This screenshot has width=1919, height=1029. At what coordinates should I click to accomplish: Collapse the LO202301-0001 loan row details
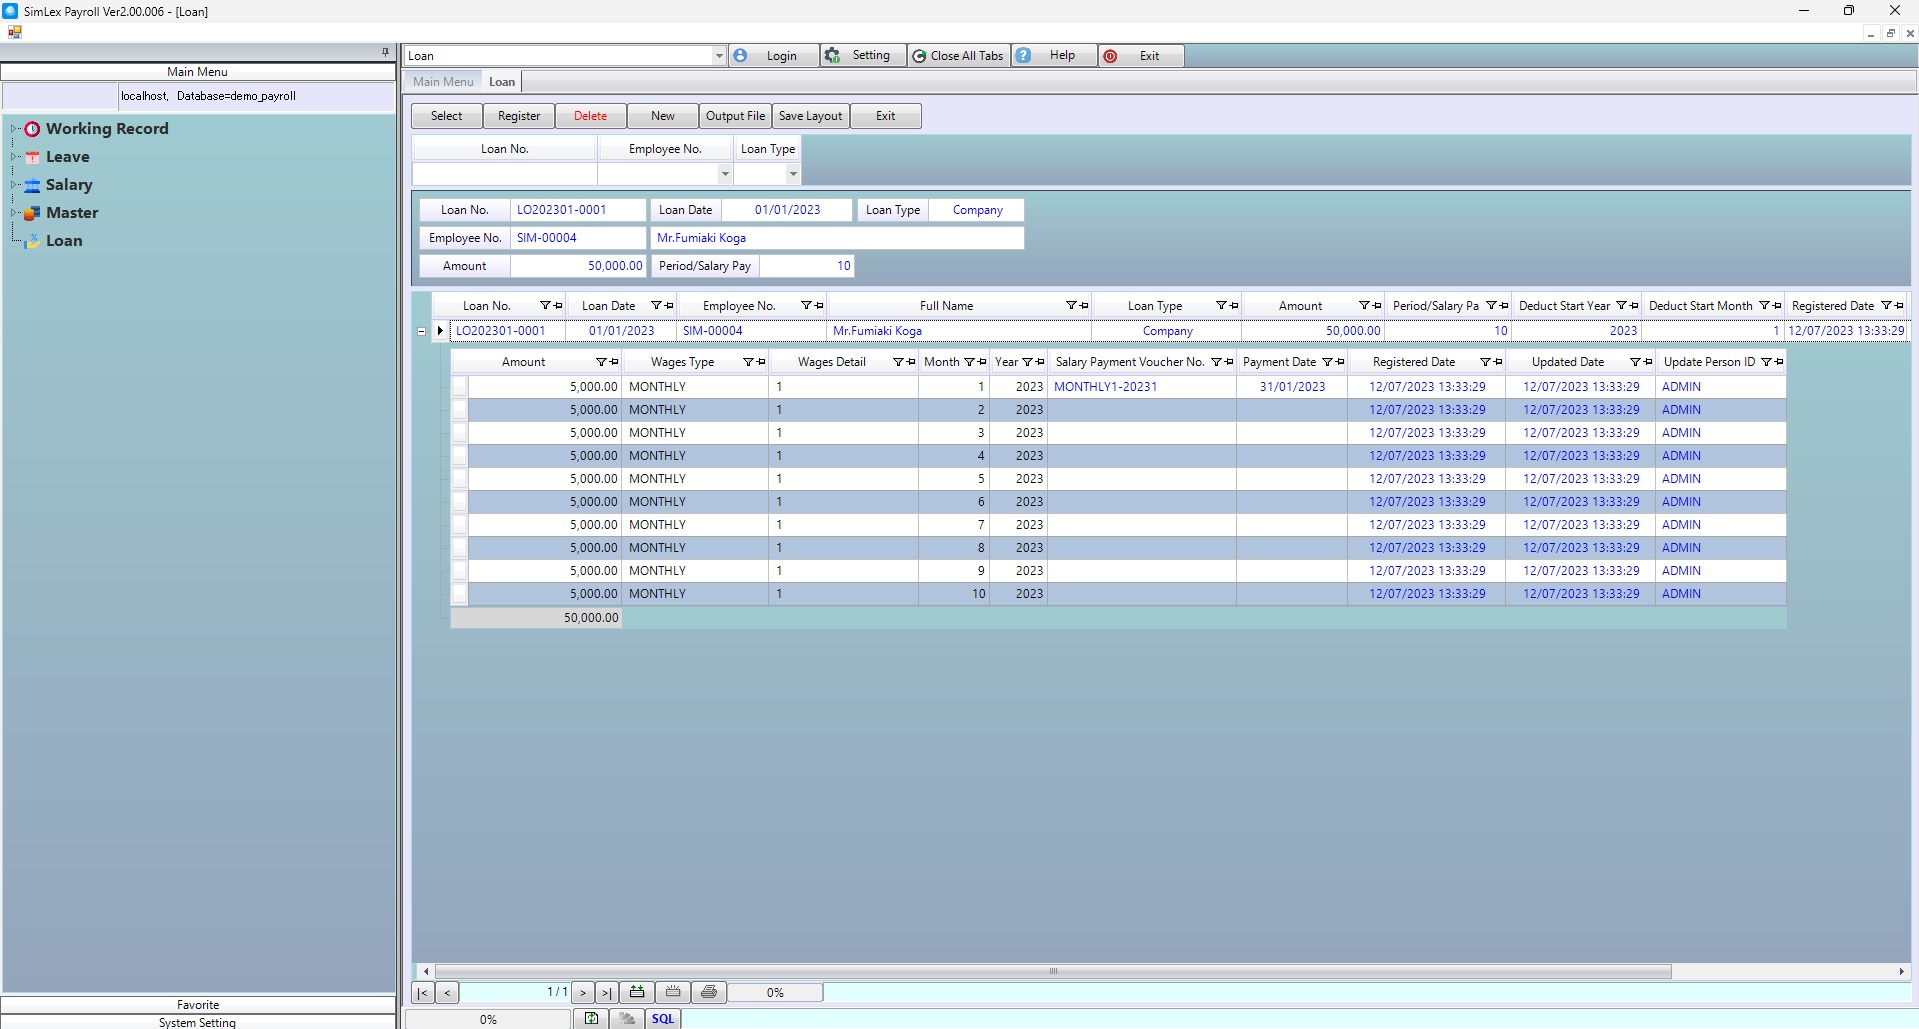tap(421, 331)
